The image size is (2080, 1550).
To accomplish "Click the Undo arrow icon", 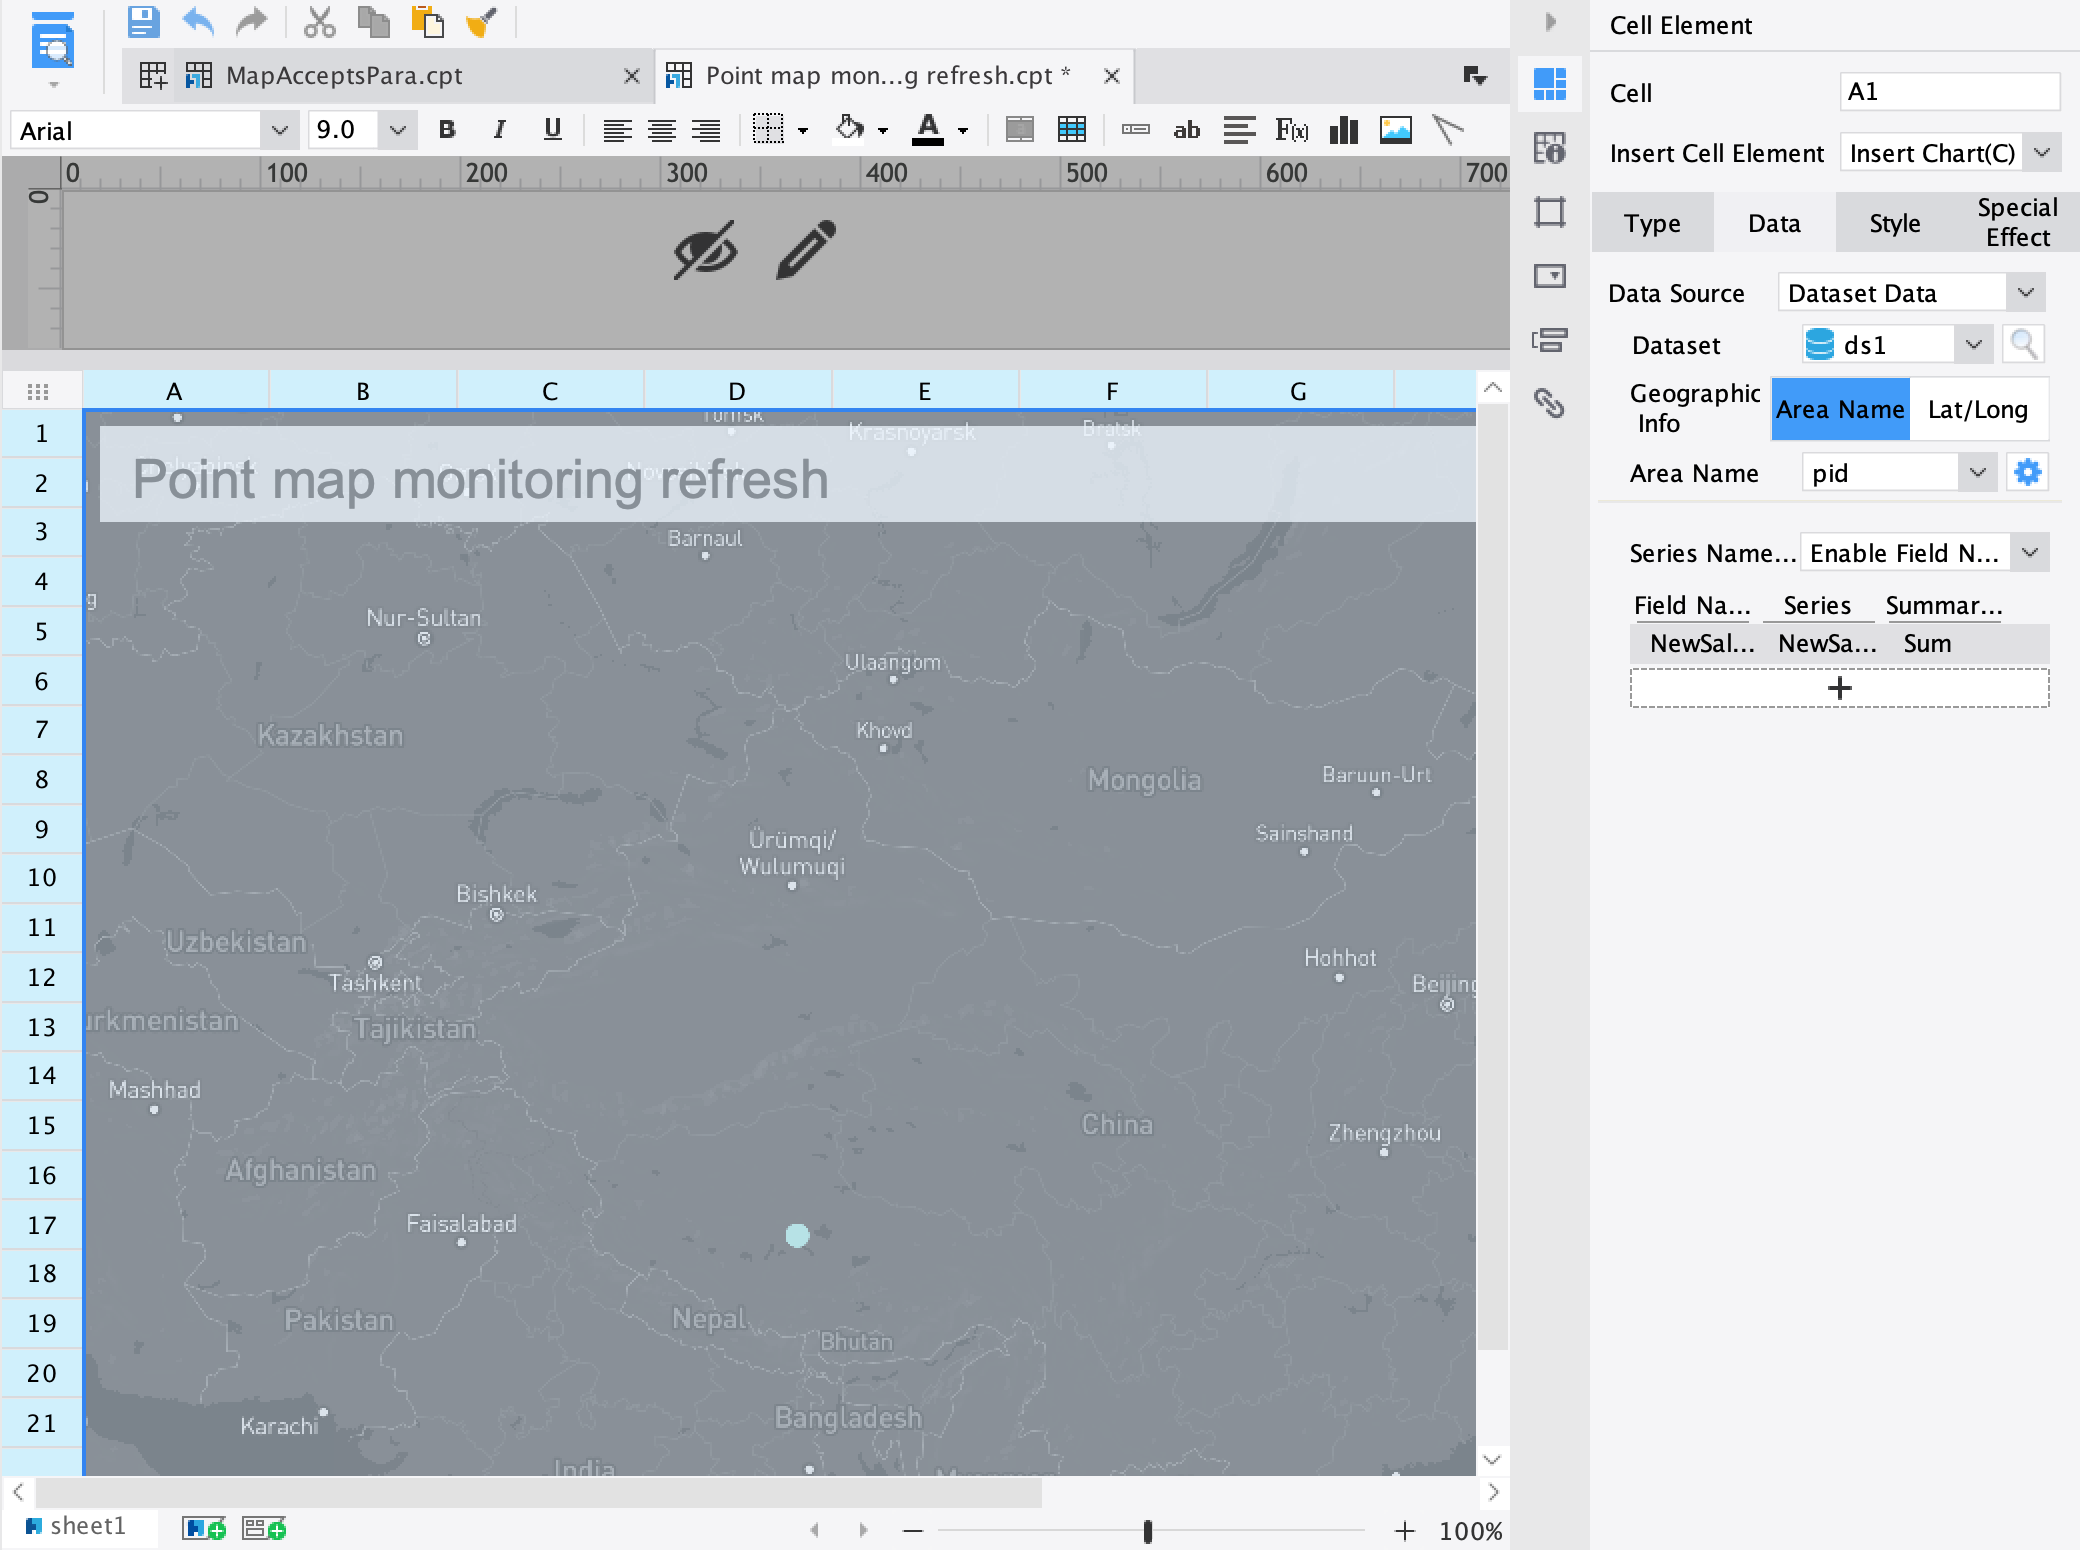I will (199, 21).
